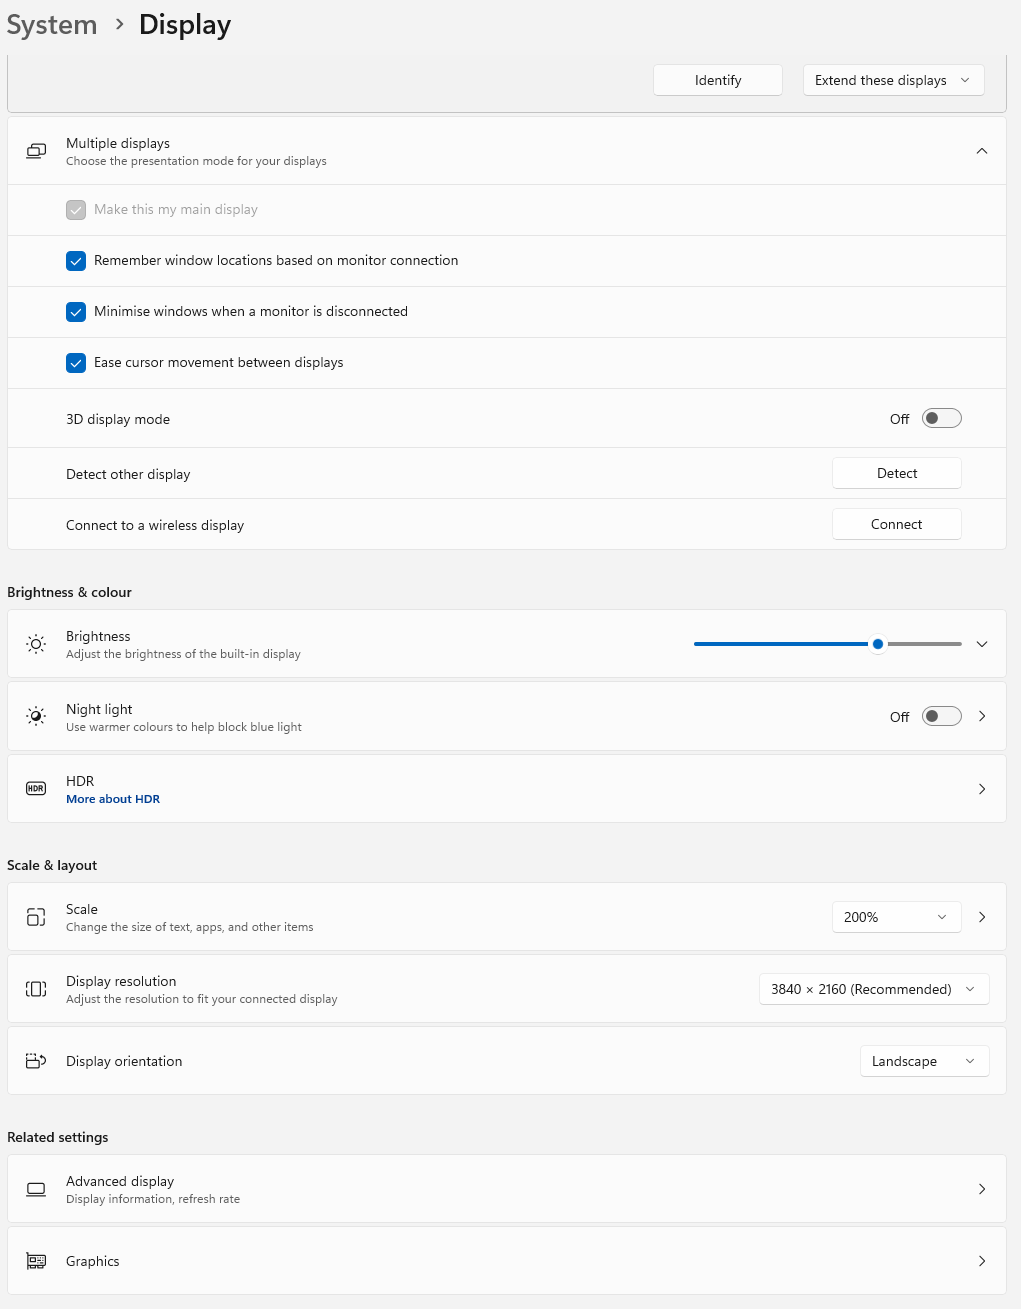Viewport: 1021px width, 1309px height.
Task: Open the Extend these displays dropdown
Action: [x=893, y=80]
